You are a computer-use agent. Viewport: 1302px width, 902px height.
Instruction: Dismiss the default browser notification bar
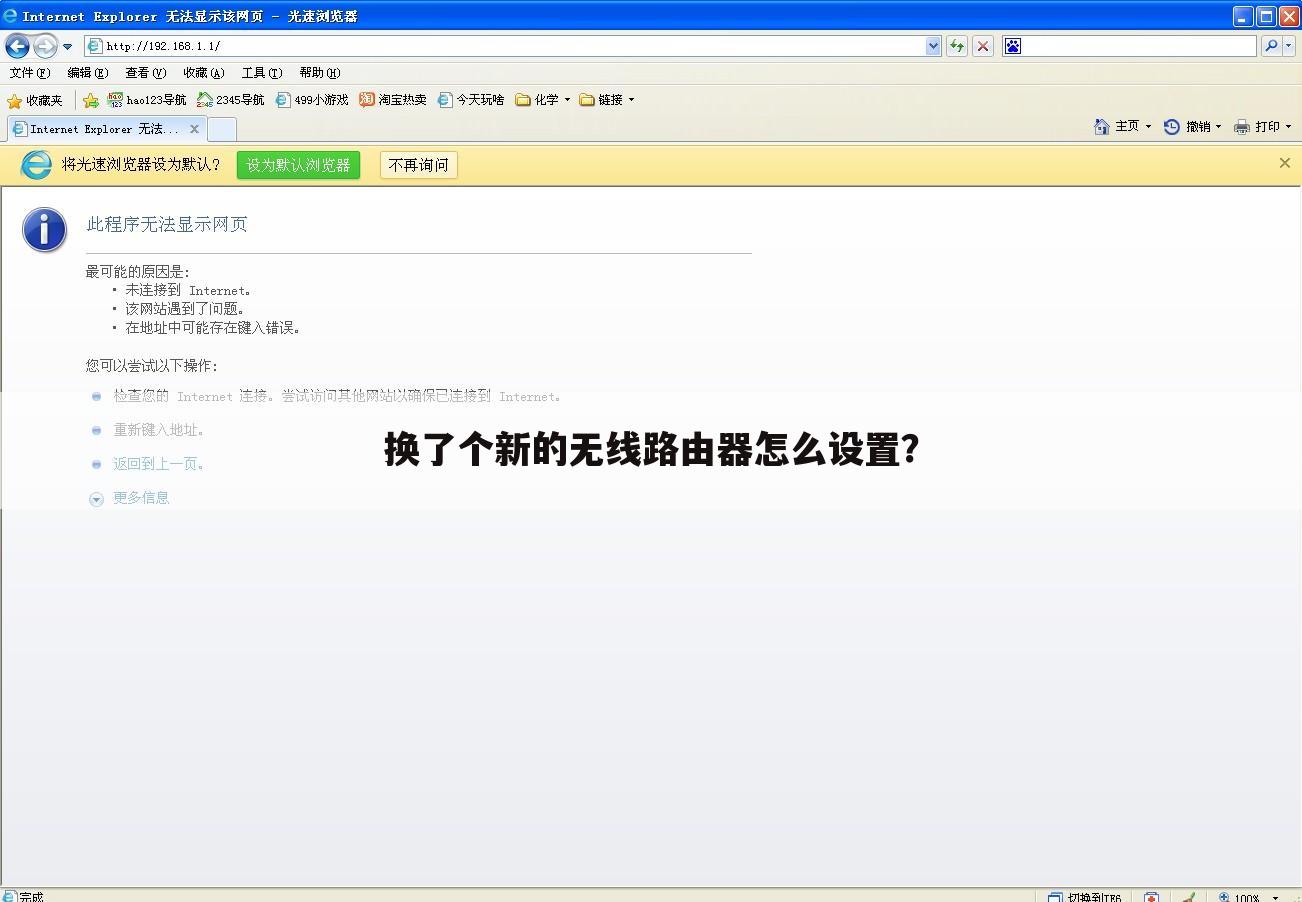(1285, 163)
